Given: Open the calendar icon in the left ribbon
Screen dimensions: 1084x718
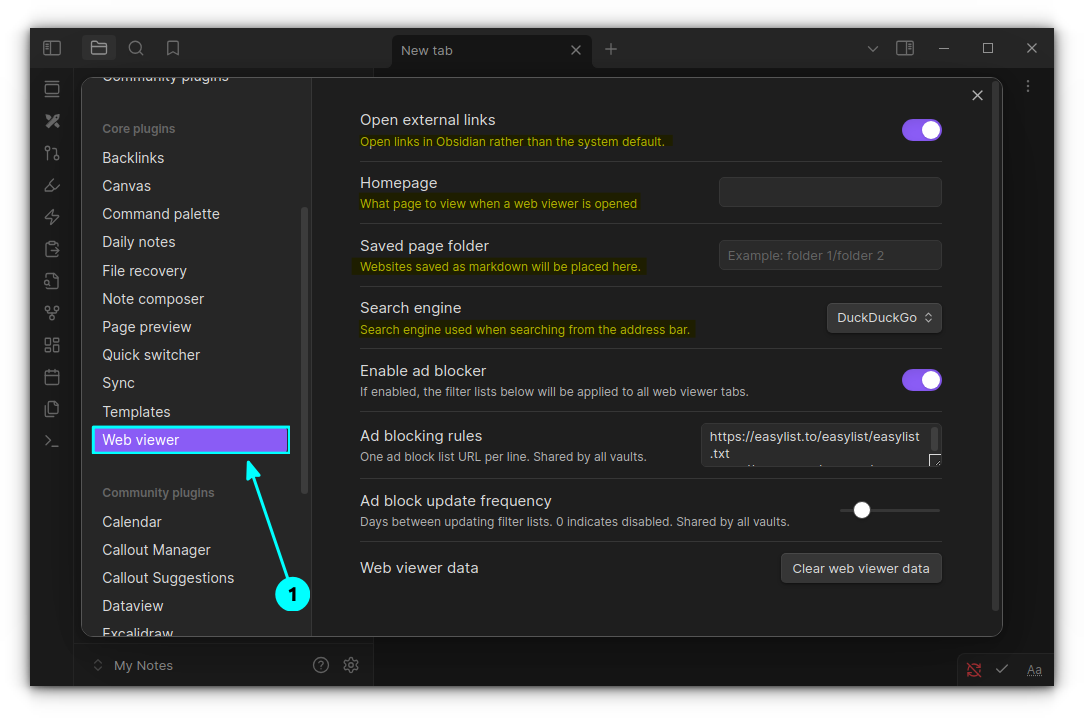Looking at the screenshot, I should [52, 377].
